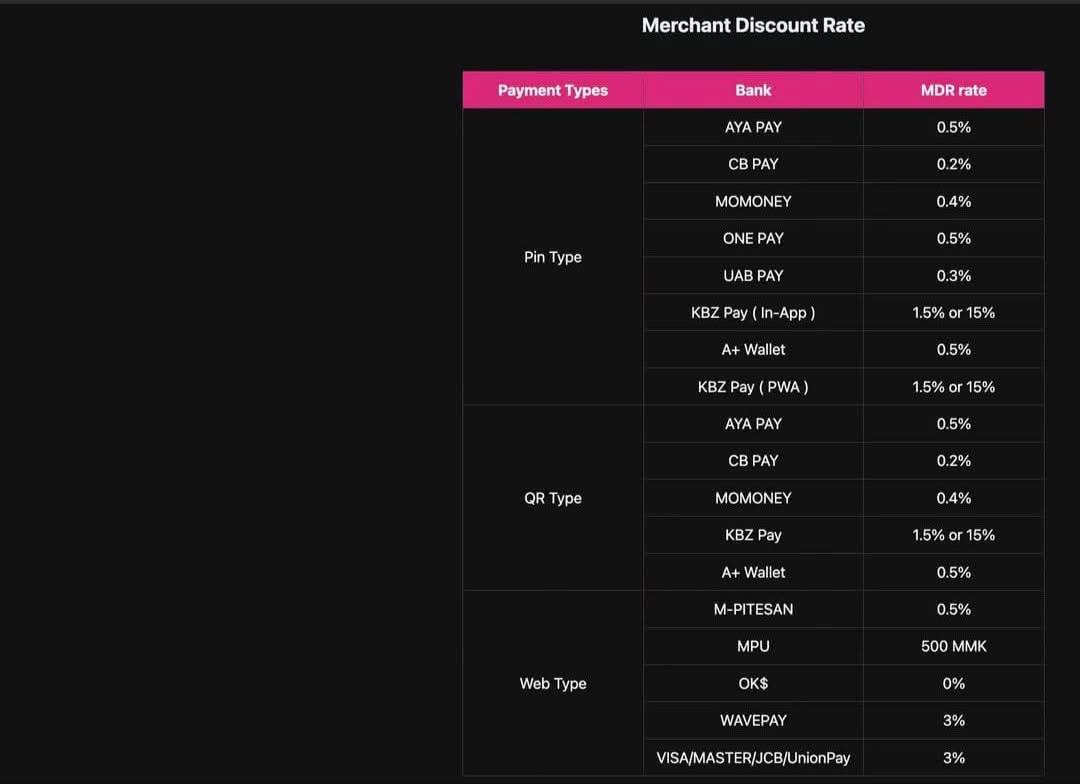Click the MPU bank cell
1080x784 pixels.
tap(753, 646)
